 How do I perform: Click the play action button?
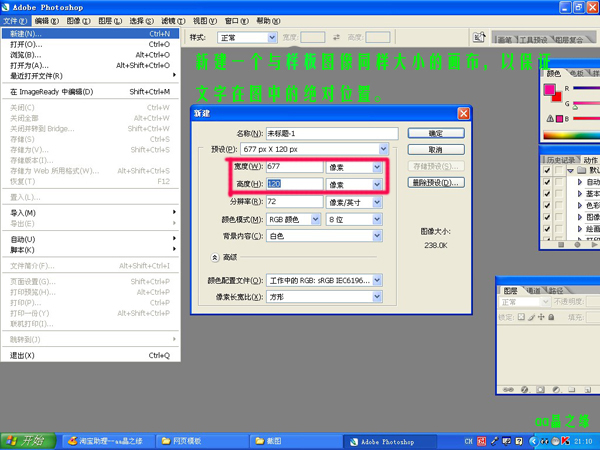594,244
